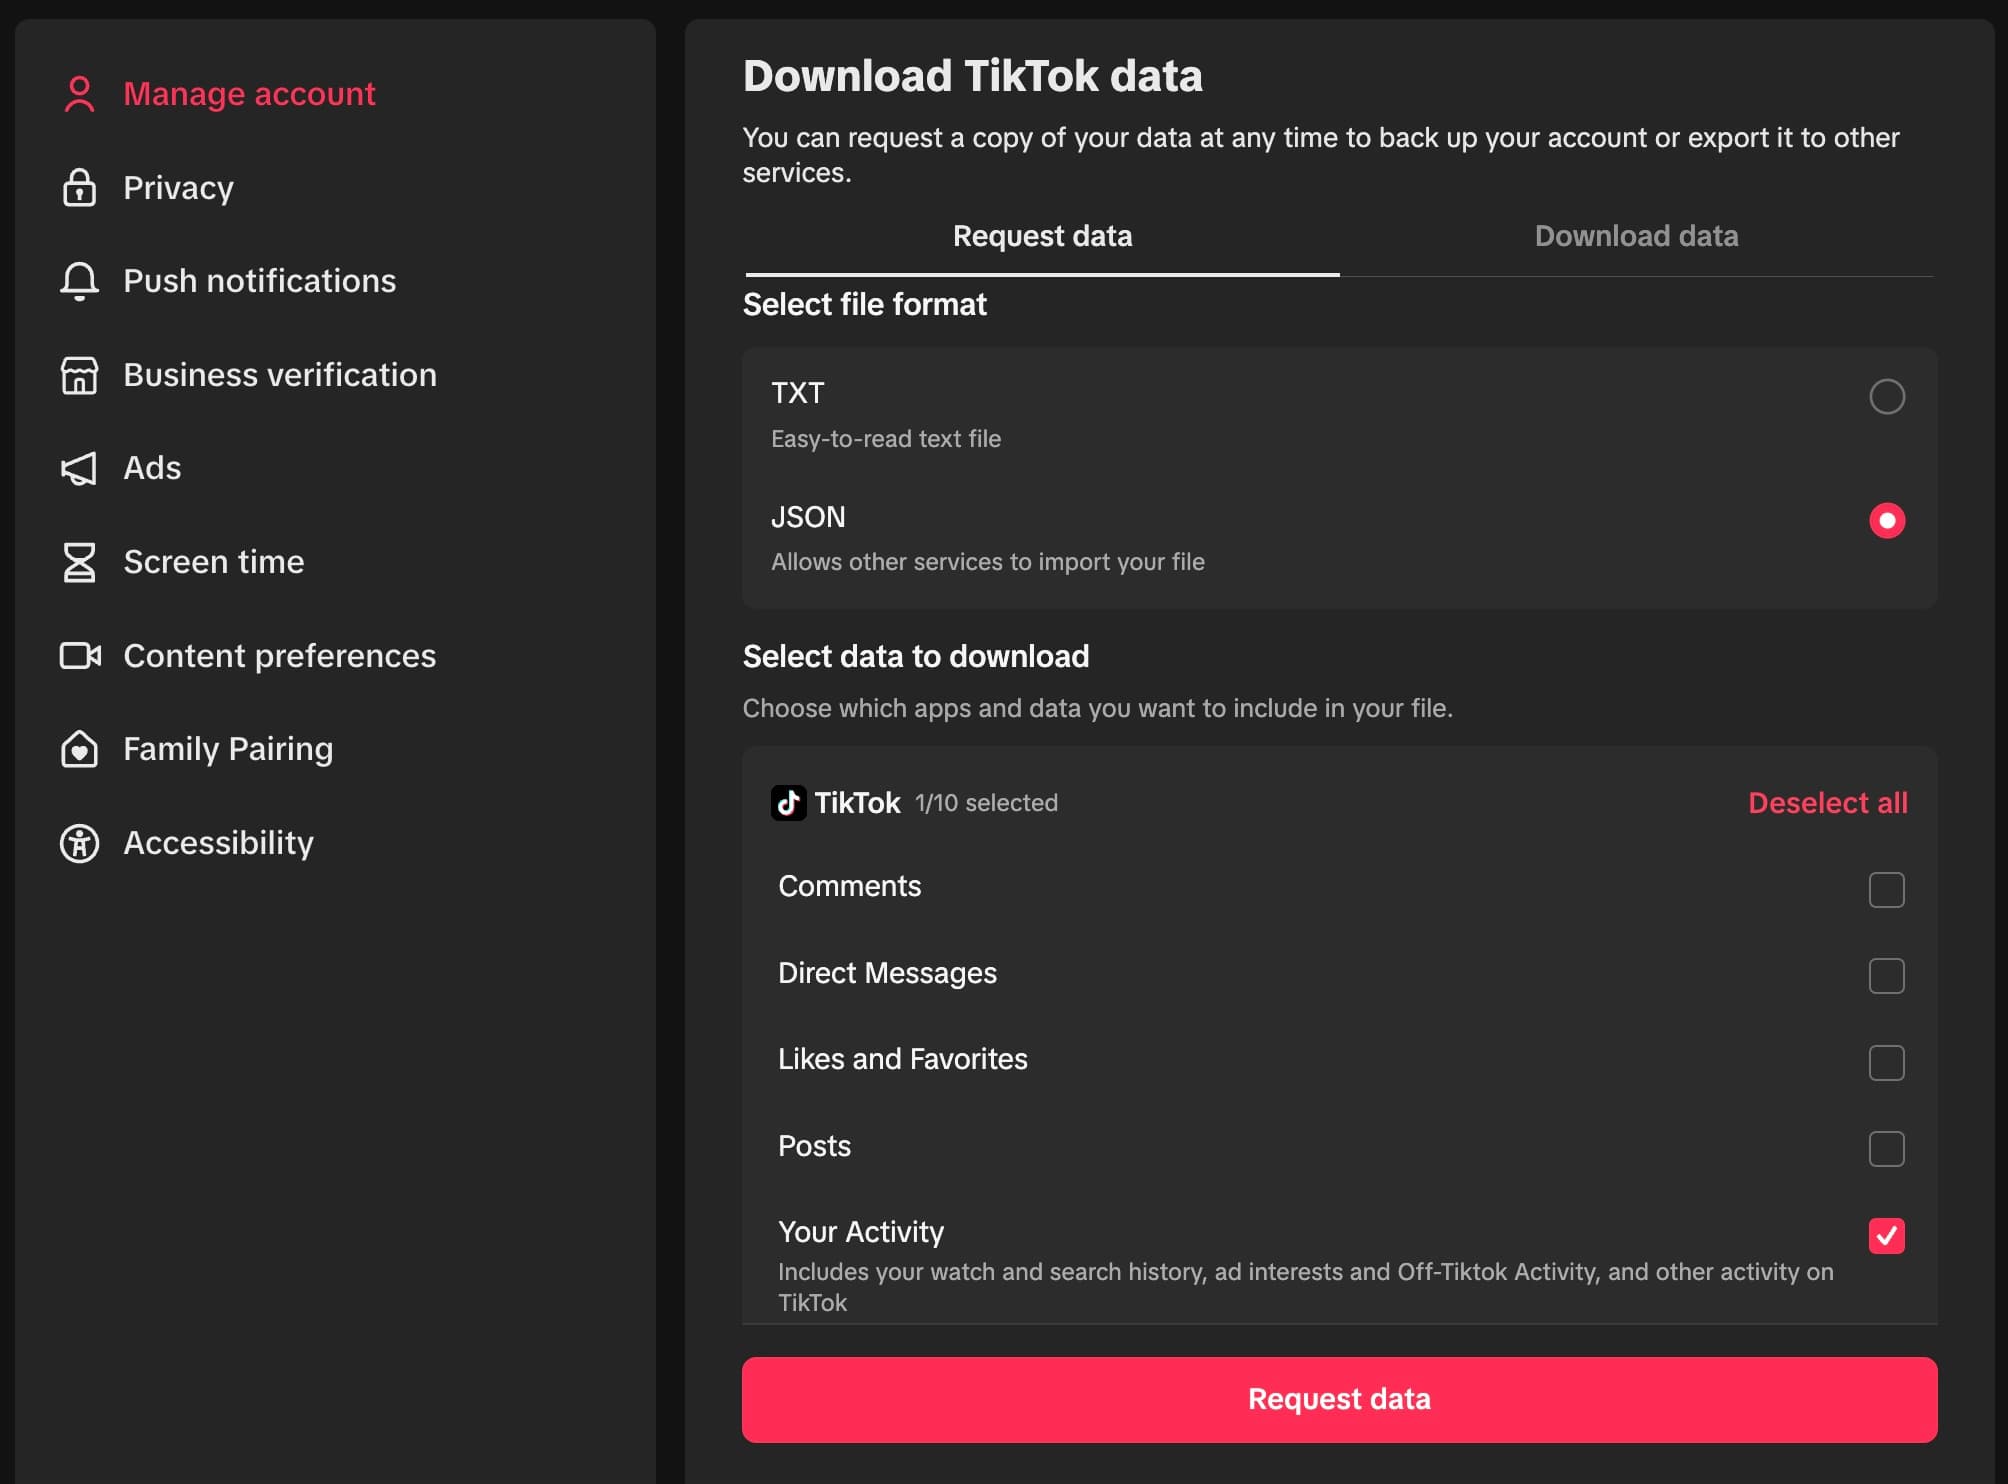Click the Ads megaphone icon
The height and width of the screenshot is (1484, 2008).
[x=79, y=468]
